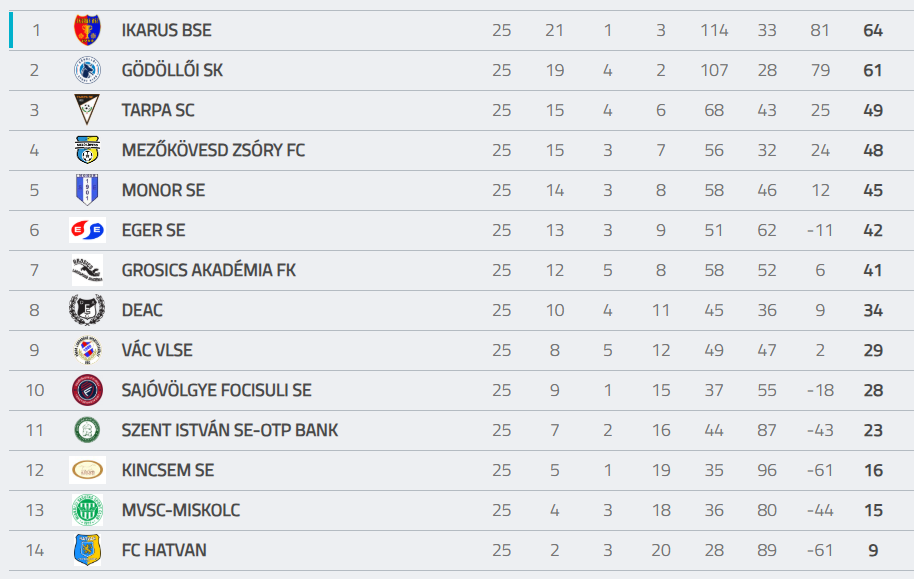Select the Grosics Akadémia FK logo

[87, 269]
